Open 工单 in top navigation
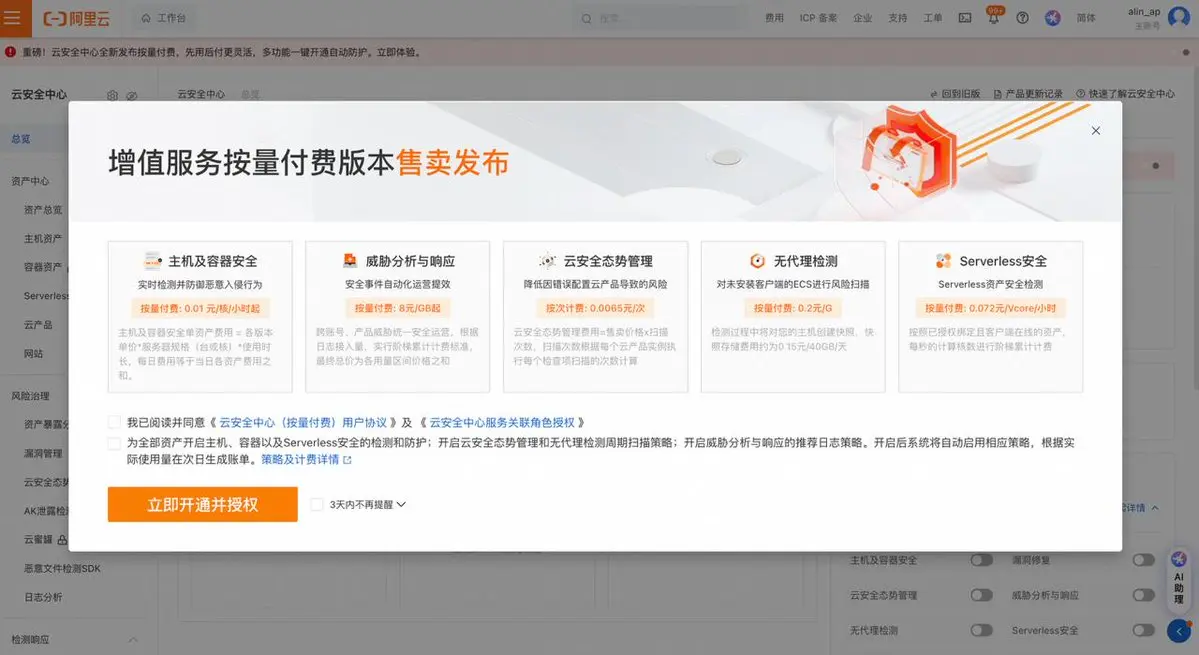This screenshot has width=1199, height=655. click(x=933, y=18)
